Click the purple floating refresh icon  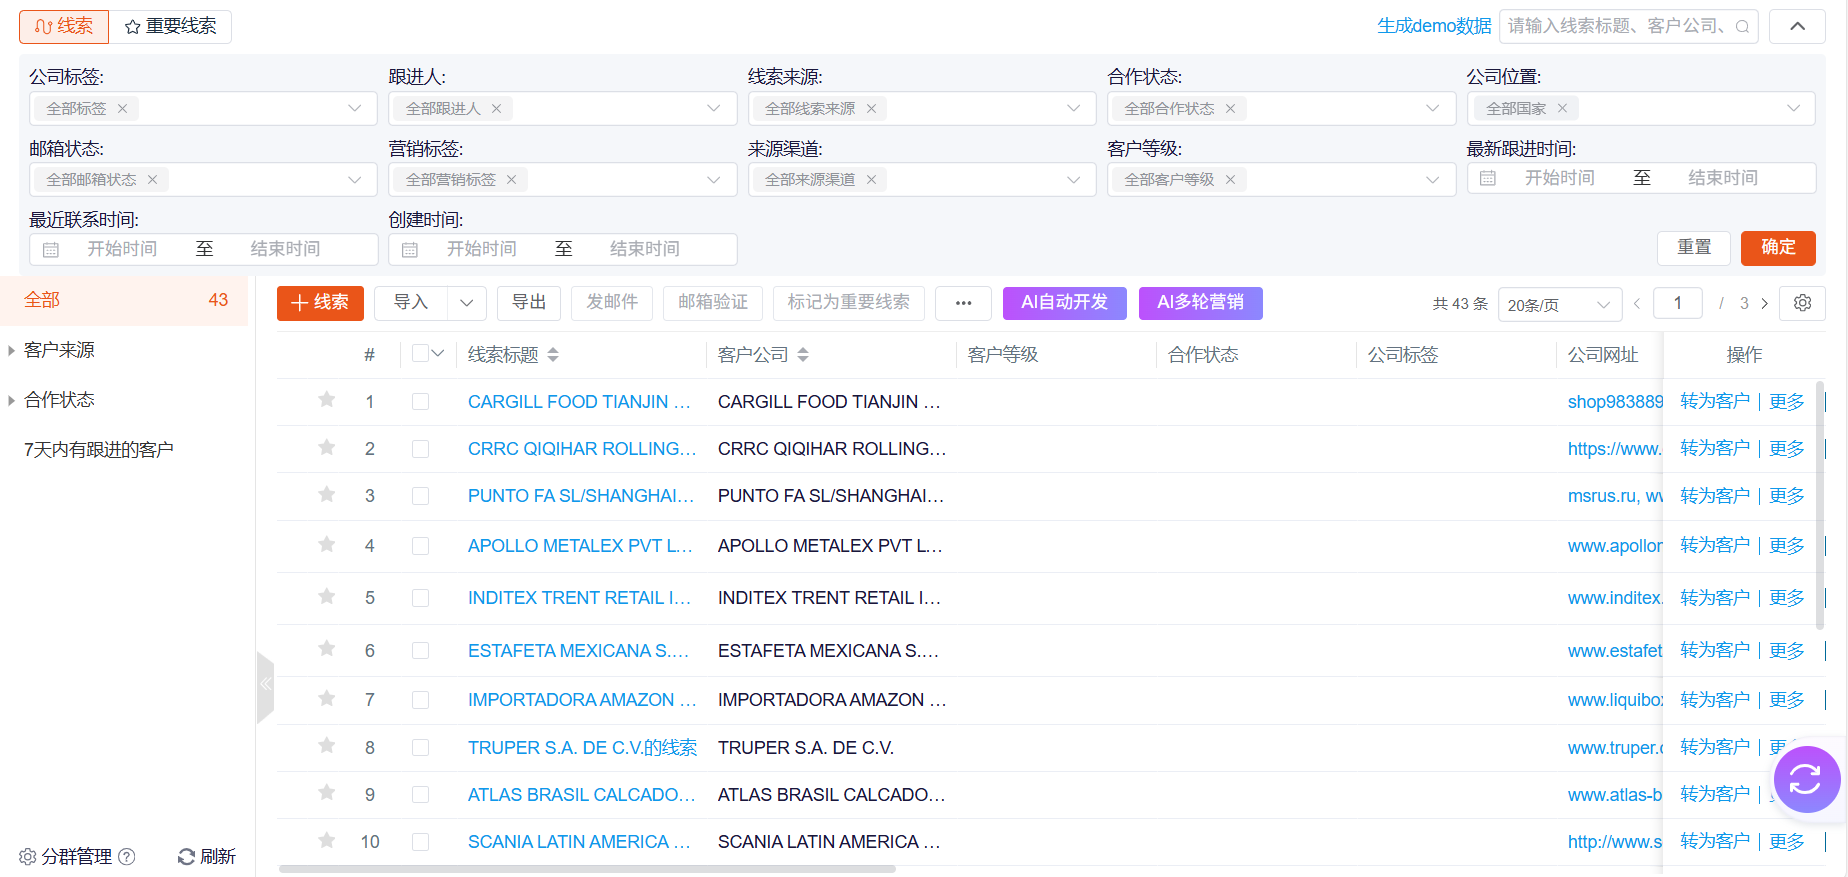point(1806,779)
